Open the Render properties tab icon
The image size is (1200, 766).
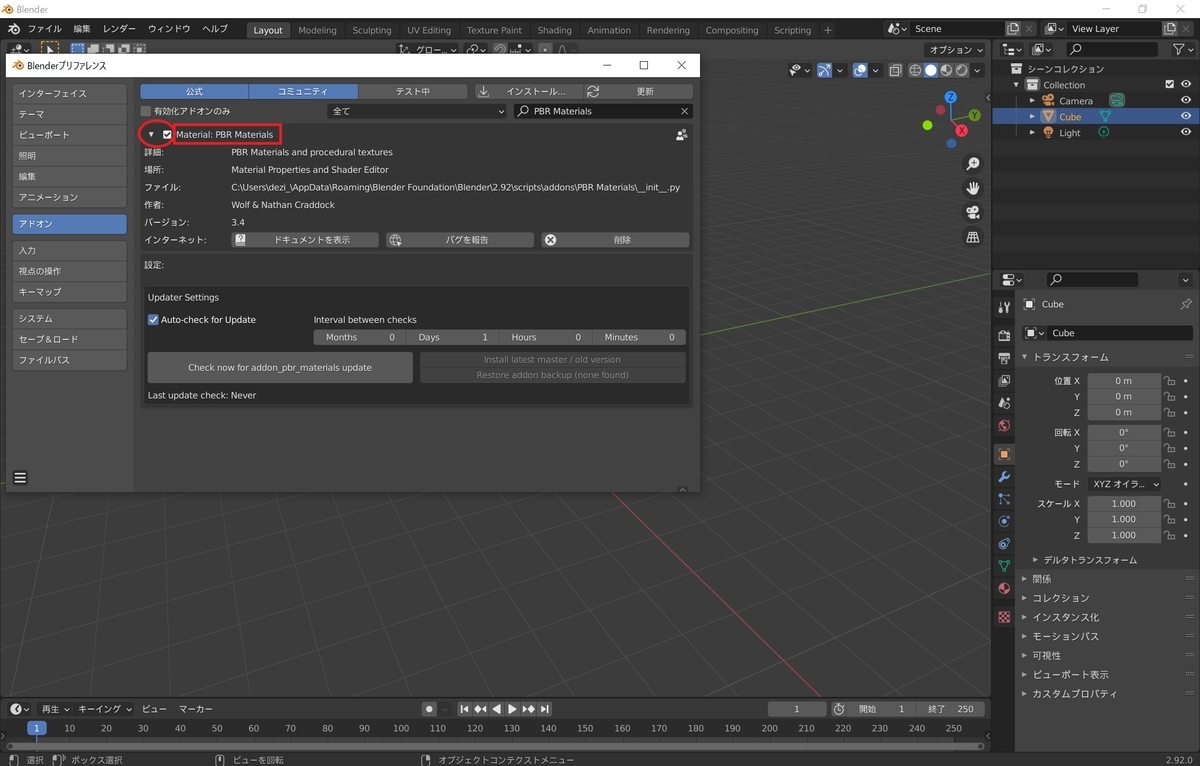[x=1004, y=335]
